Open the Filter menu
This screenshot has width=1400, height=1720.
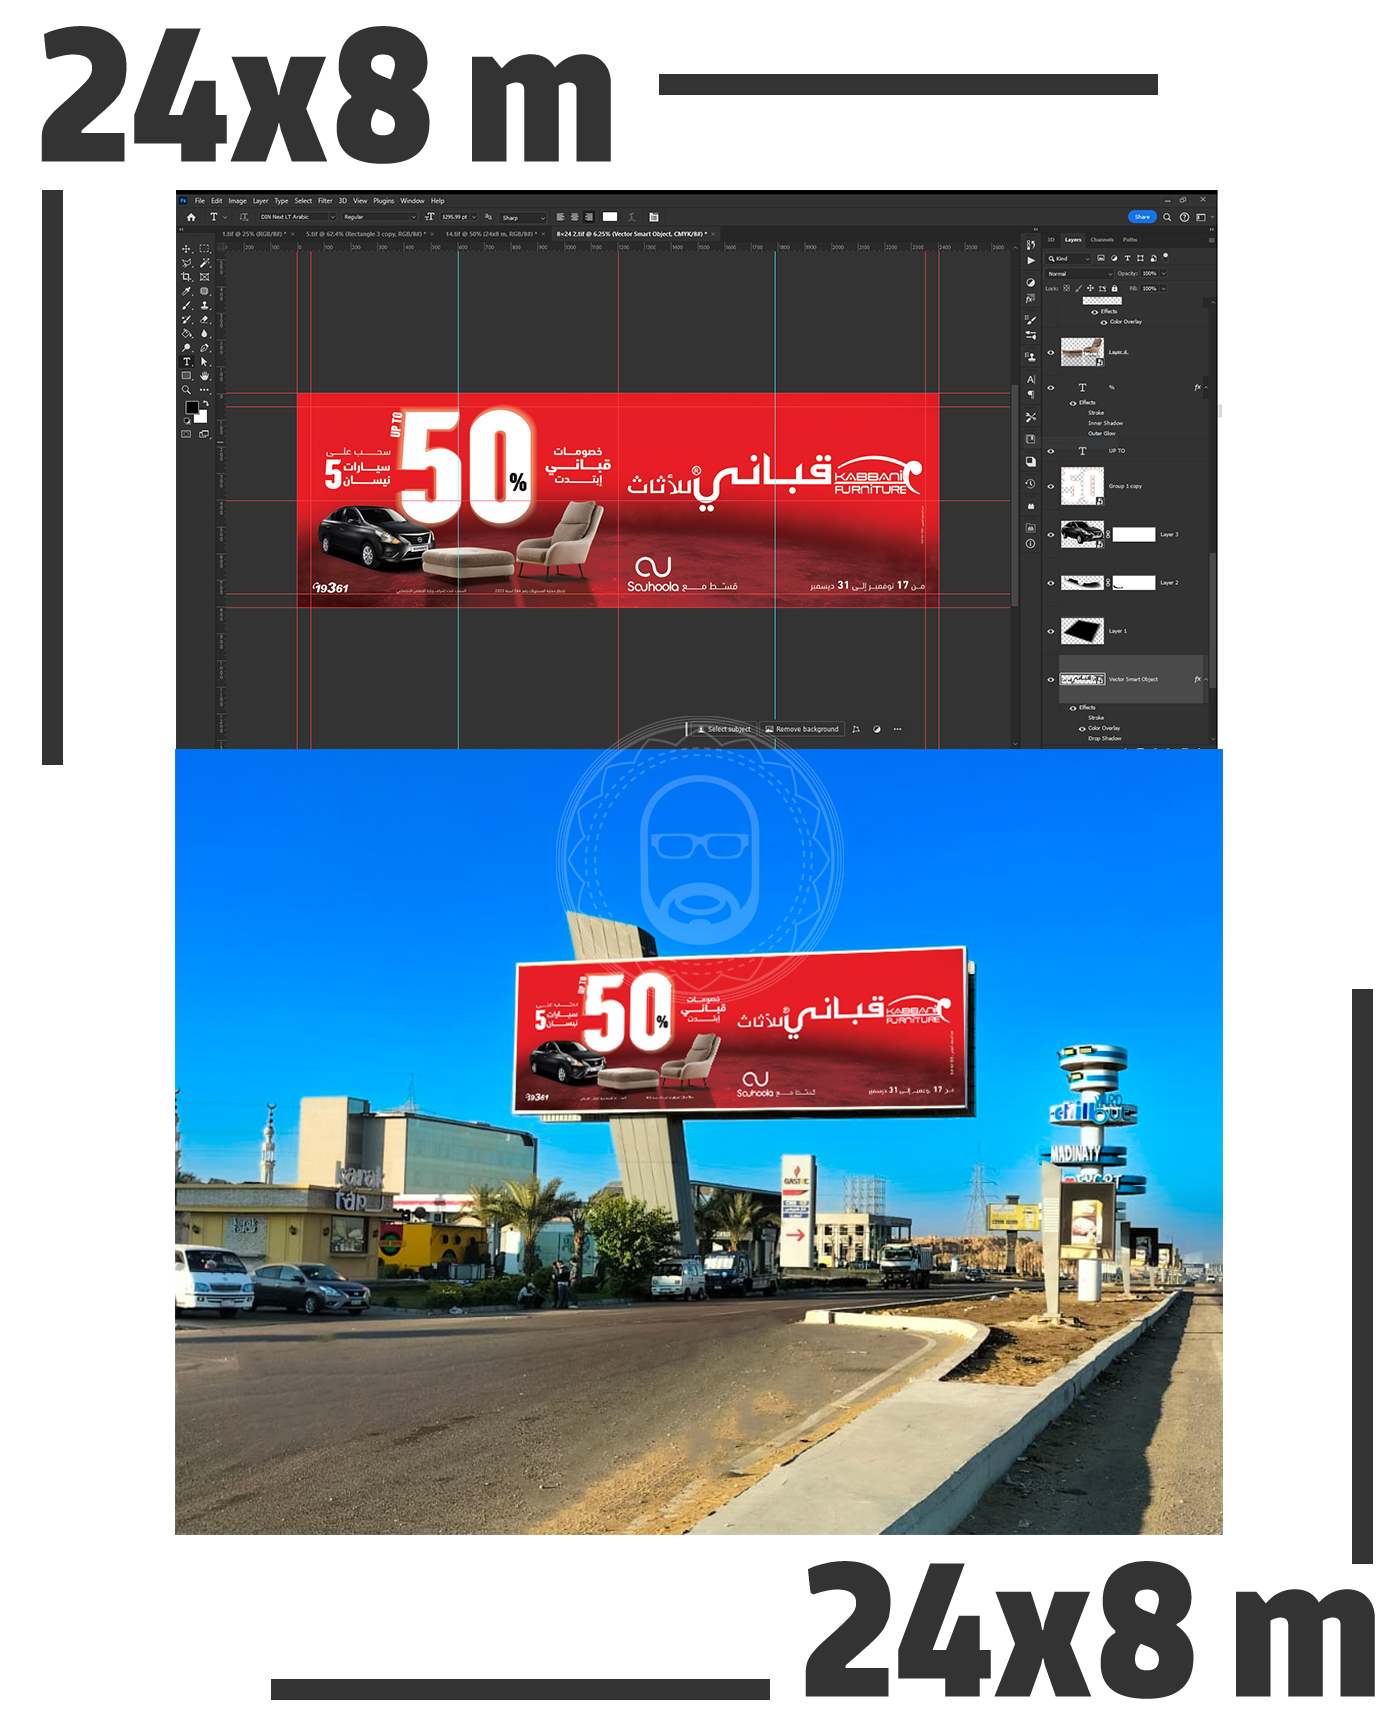point(325,200)
